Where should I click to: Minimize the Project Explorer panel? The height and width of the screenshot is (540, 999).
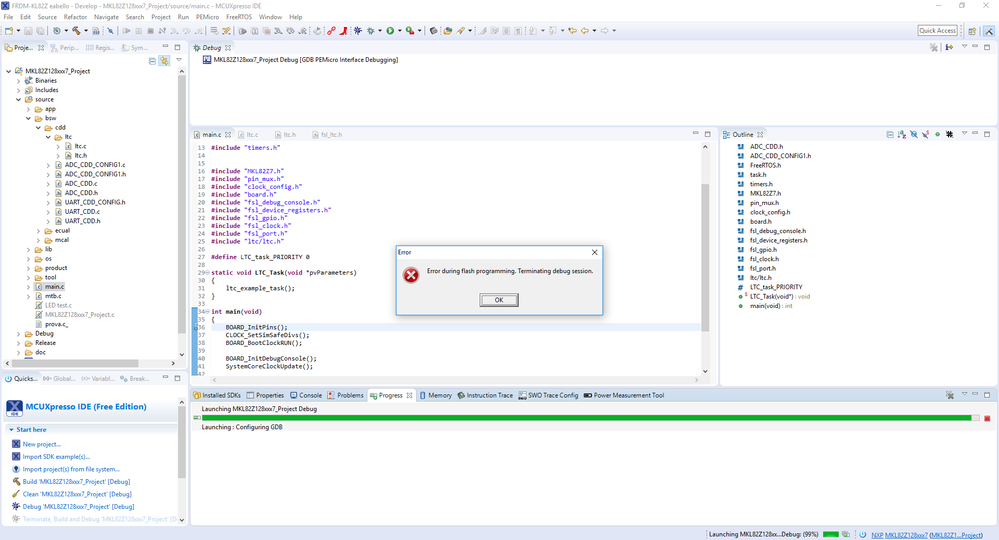pyautogui.click(x=166, y=47)
